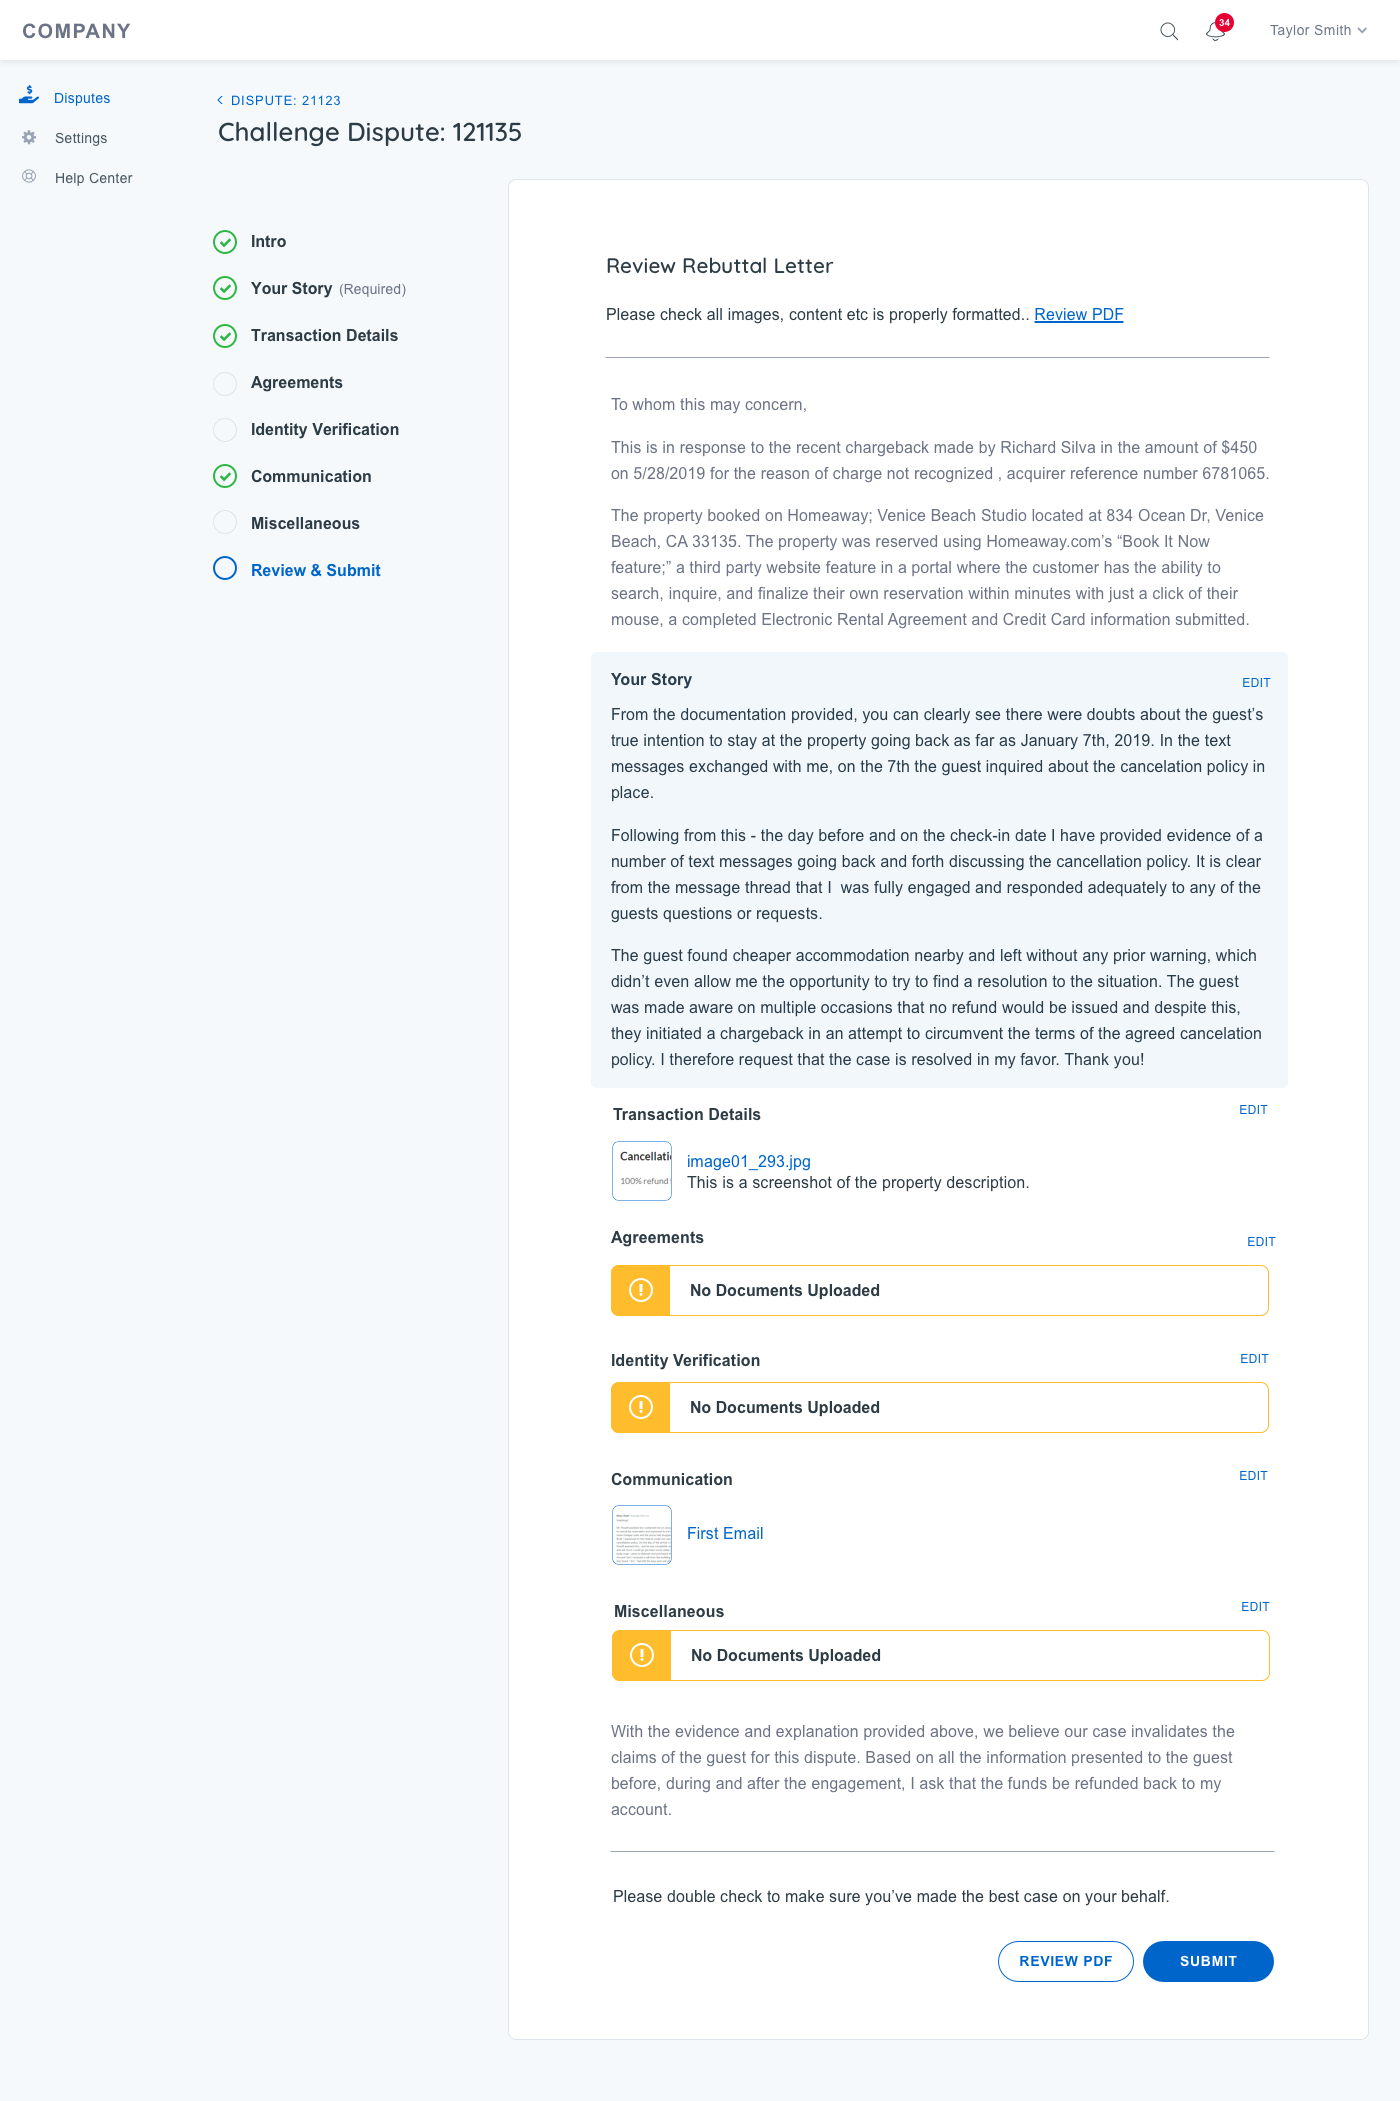Screen dimensions: 1400x2101
Task: Open the Communication step
Action: pyautogui.click(x=311, y=477)
